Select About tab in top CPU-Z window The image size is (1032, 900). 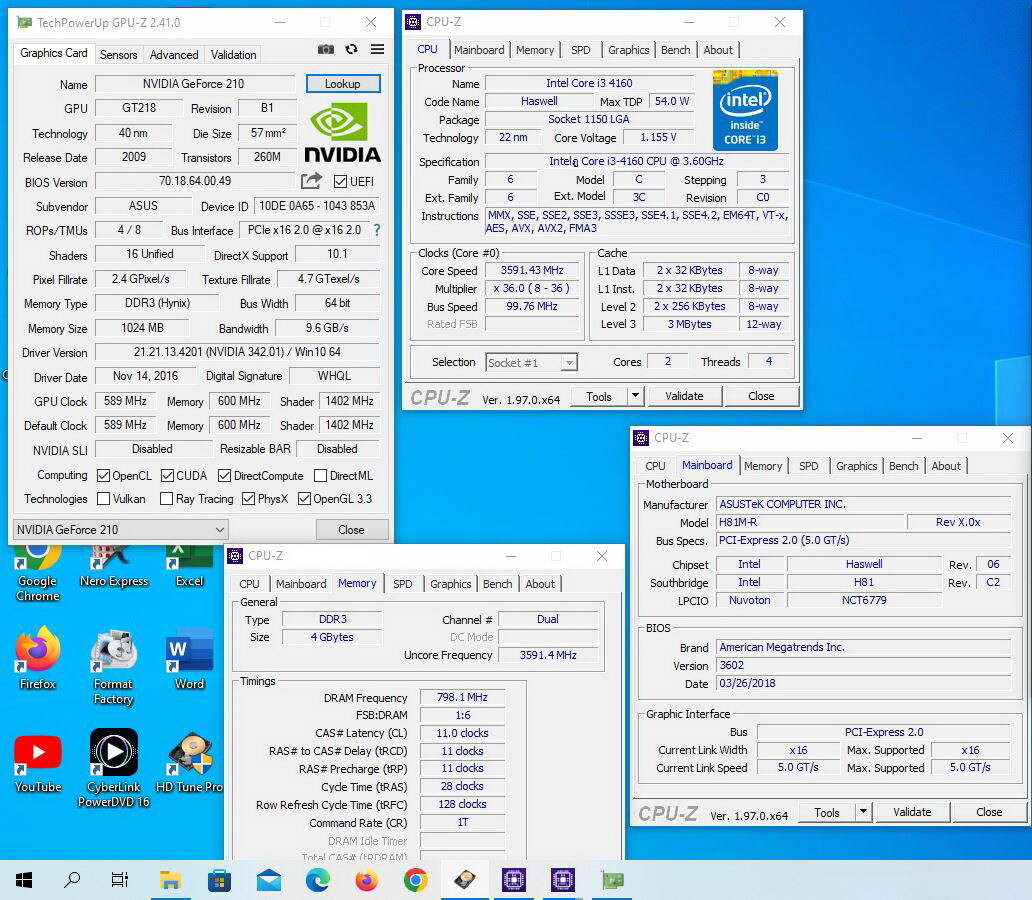coord(717,50)
